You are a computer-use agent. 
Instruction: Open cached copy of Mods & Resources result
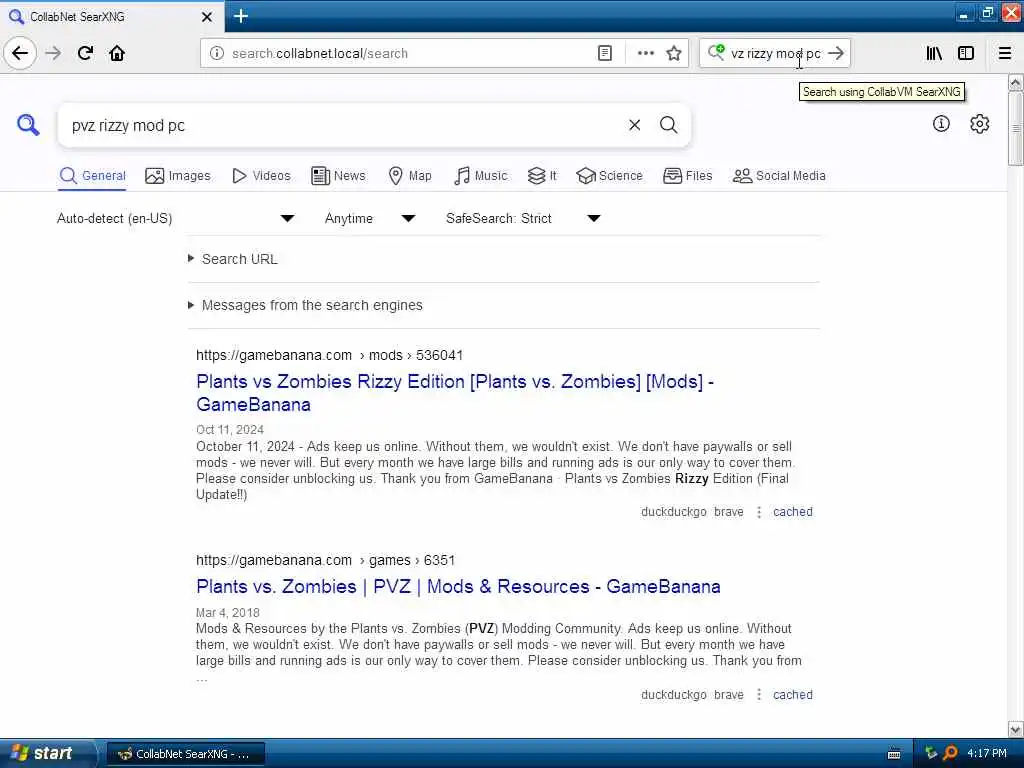[x=793, y=695]
